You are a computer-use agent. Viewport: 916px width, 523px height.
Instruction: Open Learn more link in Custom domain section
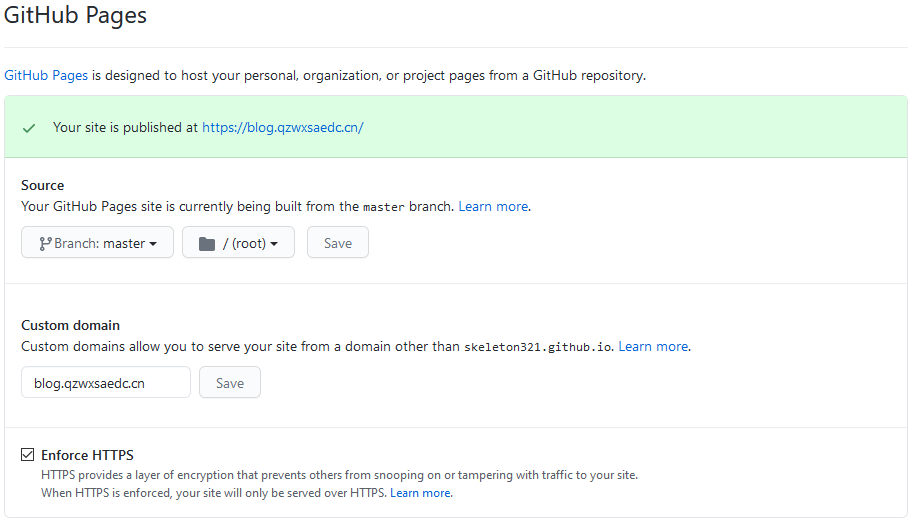tap(653, 346)
